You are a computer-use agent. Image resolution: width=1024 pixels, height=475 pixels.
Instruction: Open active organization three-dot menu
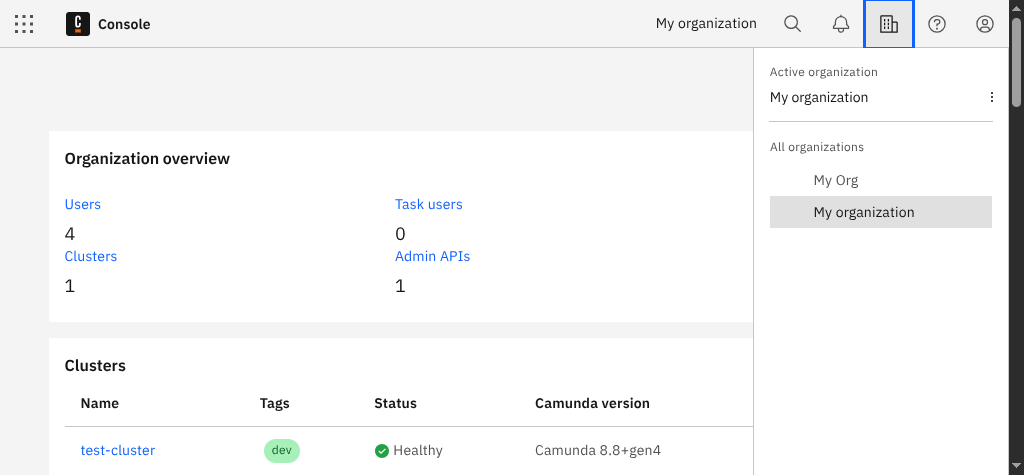(x=991, y=97)
